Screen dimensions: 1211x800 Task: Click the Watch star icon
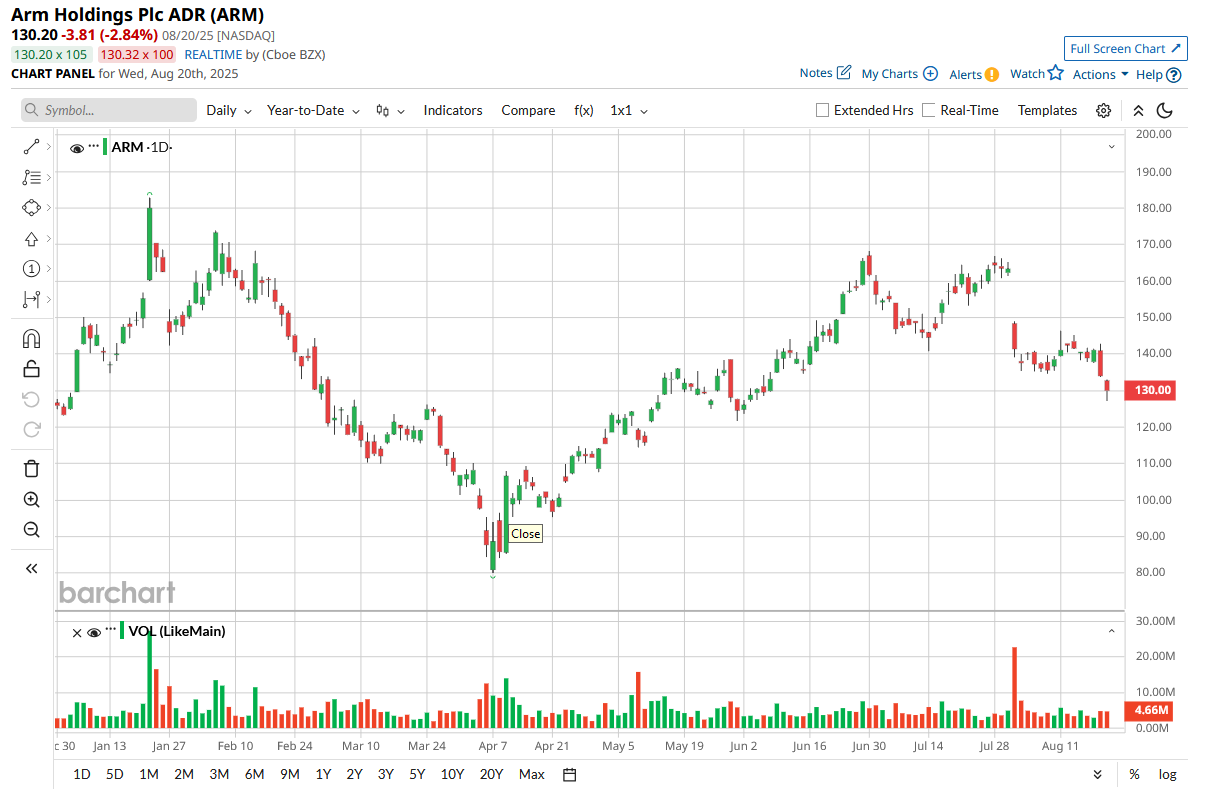pyautogui.click(x=1055, y=72)
